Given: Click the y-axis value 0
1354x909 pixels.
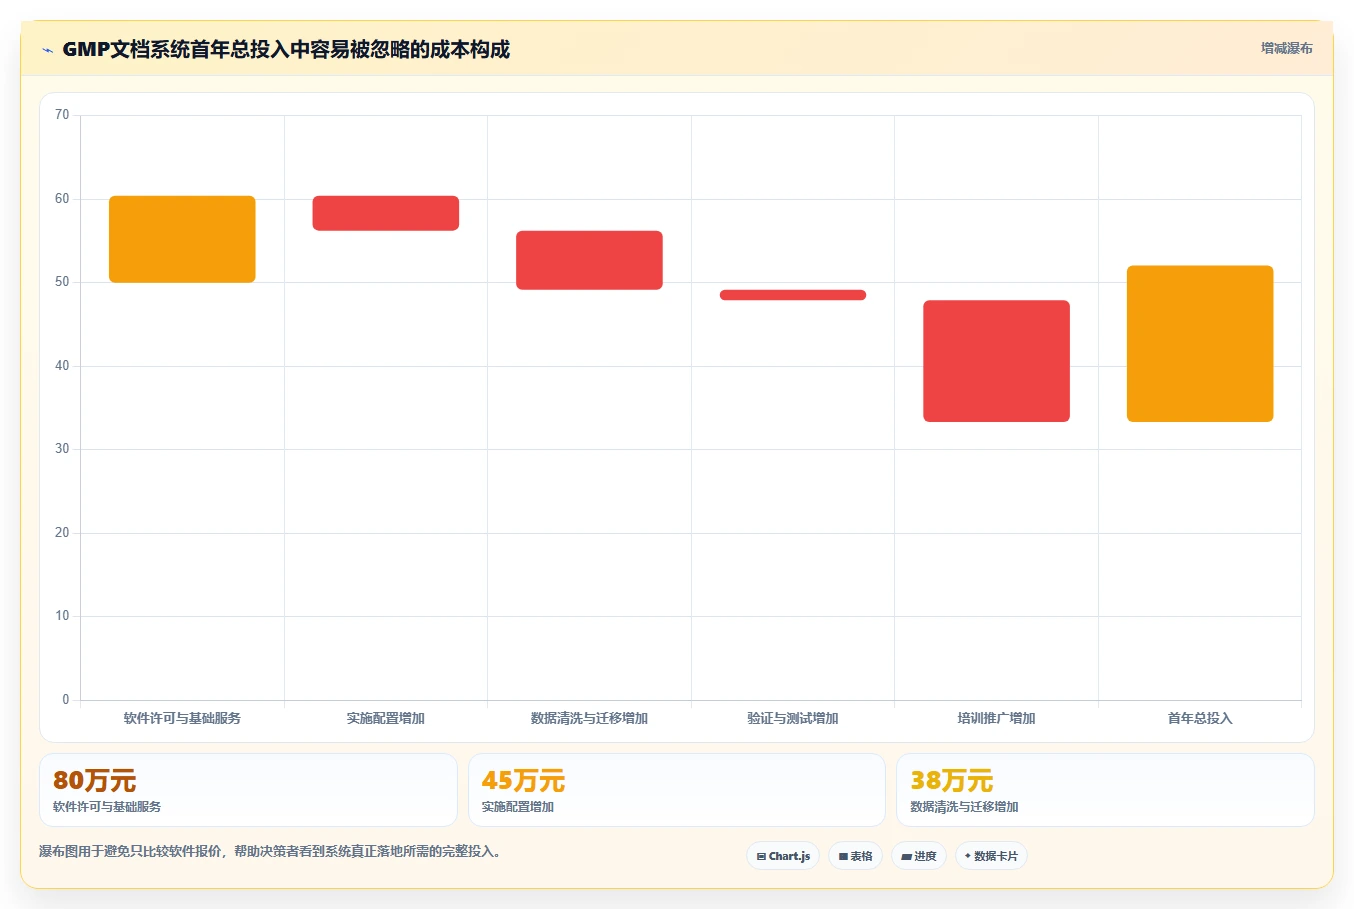Looking at the screenshot, I should (x=66, y=700).
